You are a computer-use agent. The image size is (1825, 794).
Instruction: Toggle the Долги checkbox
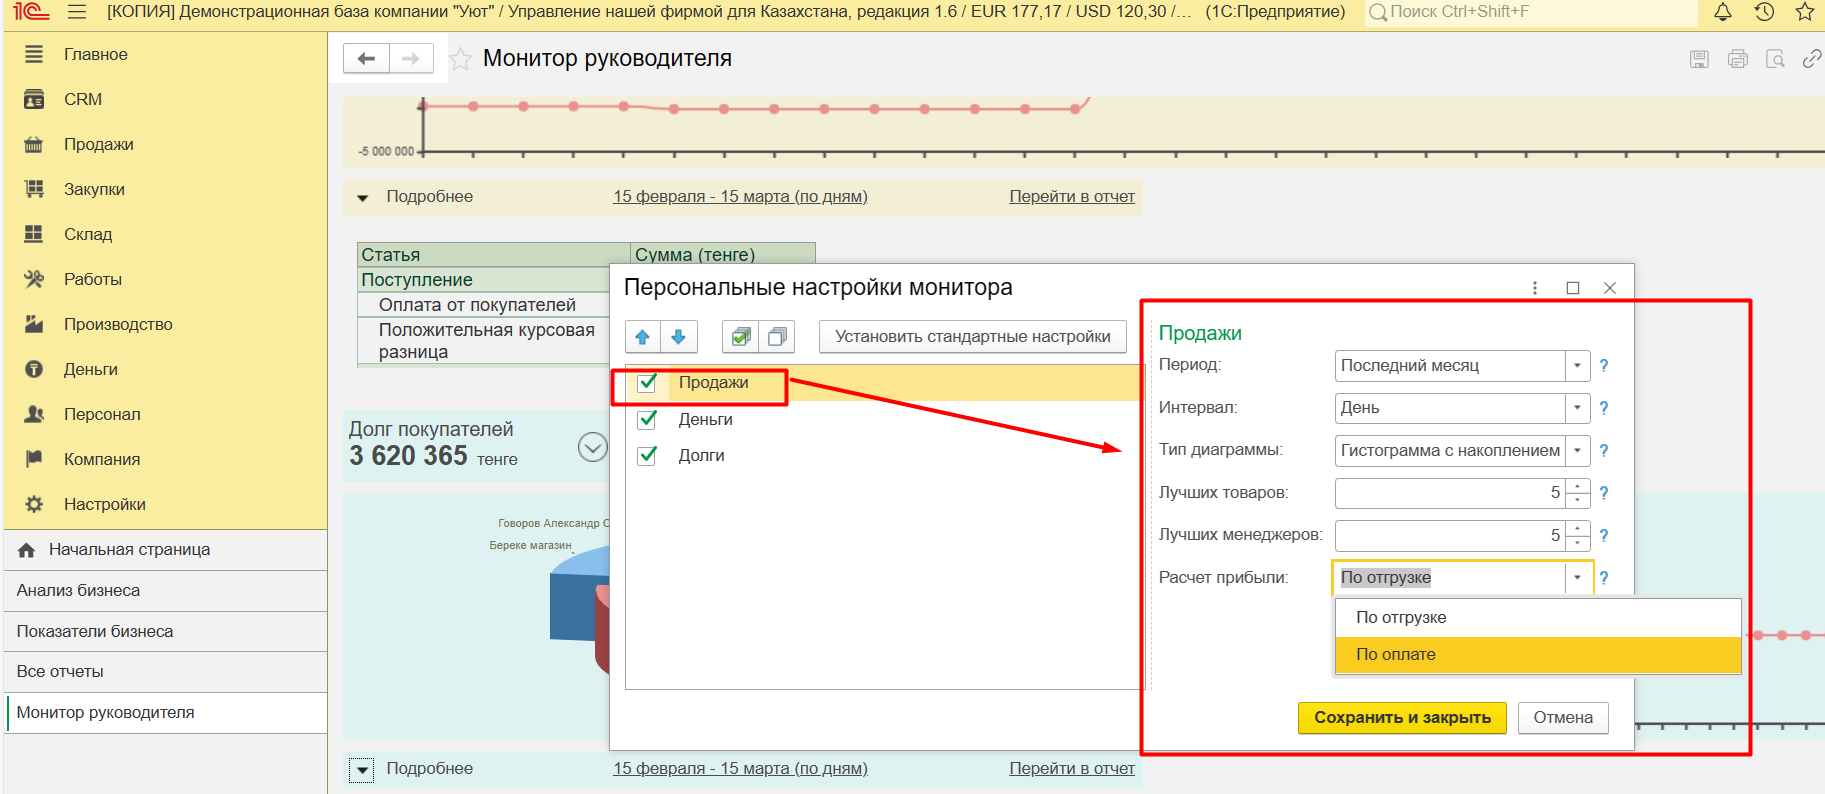[x=648, y=455]
